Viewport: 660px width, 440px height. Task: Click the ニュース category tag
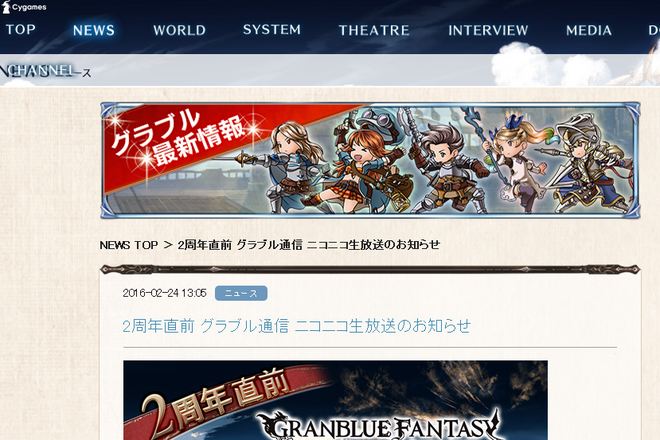coord(241,293)
